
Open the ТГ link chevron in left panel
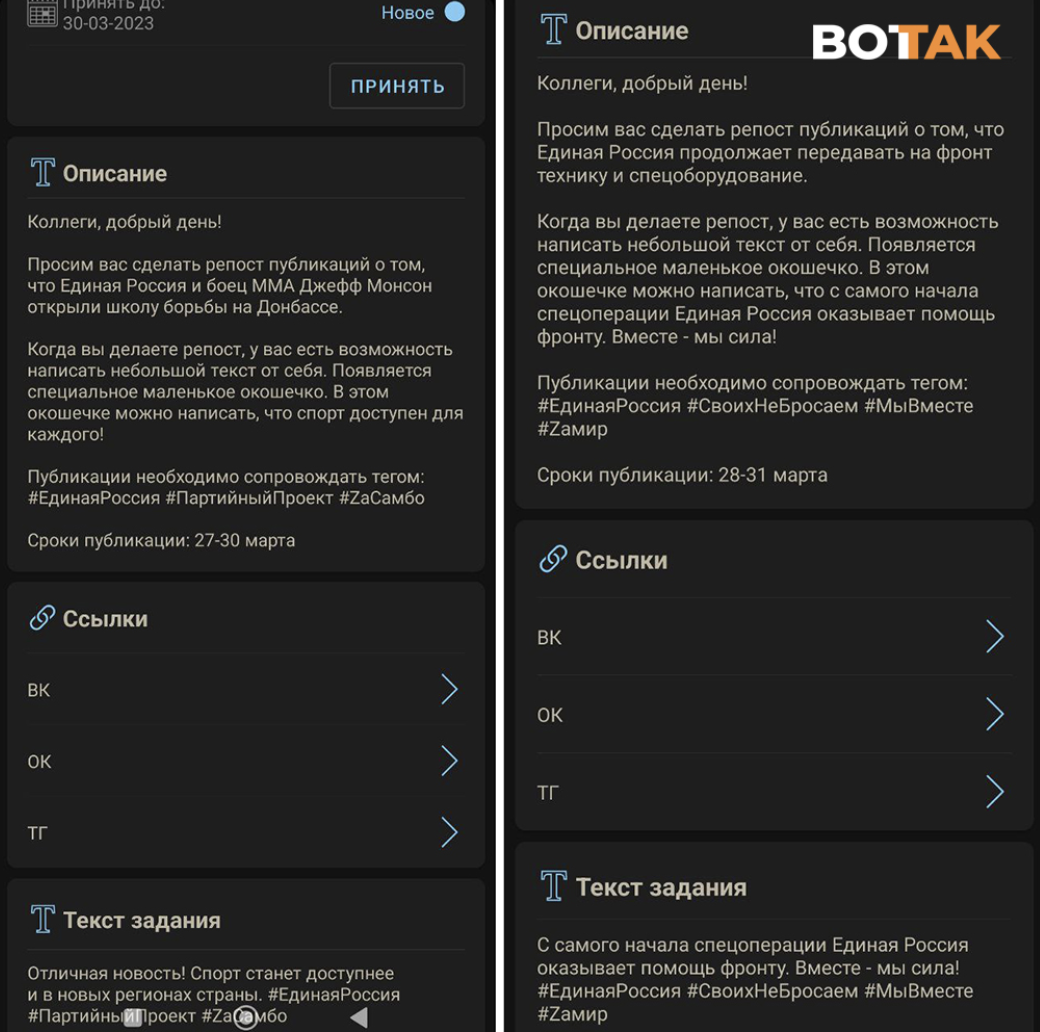(449, 832)
